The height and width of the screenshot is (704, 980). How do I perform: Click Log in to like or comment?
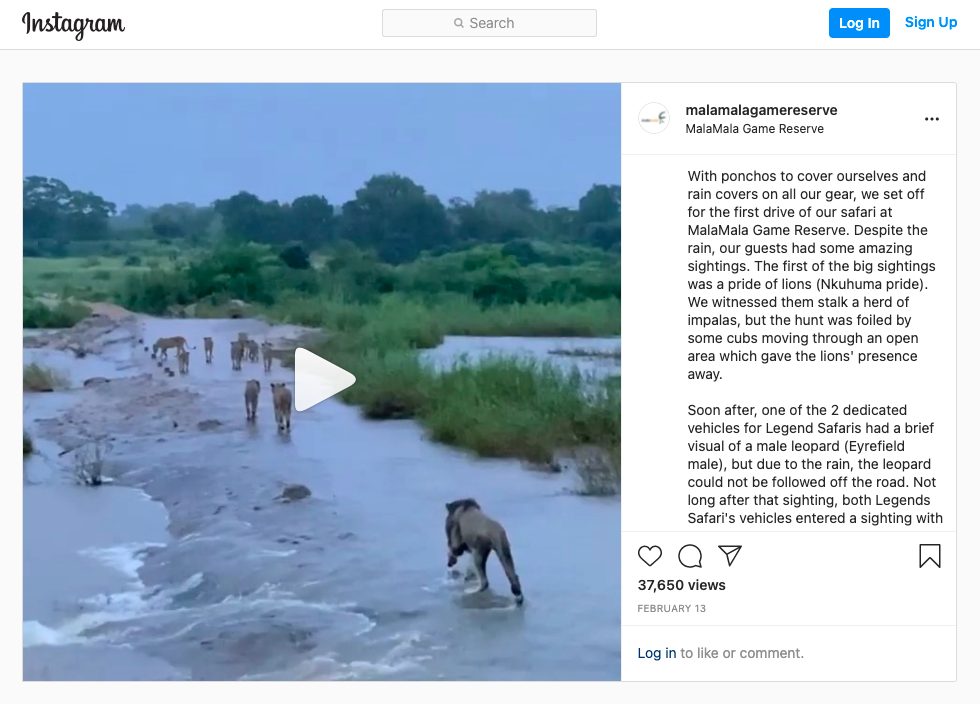click(656, 653)
